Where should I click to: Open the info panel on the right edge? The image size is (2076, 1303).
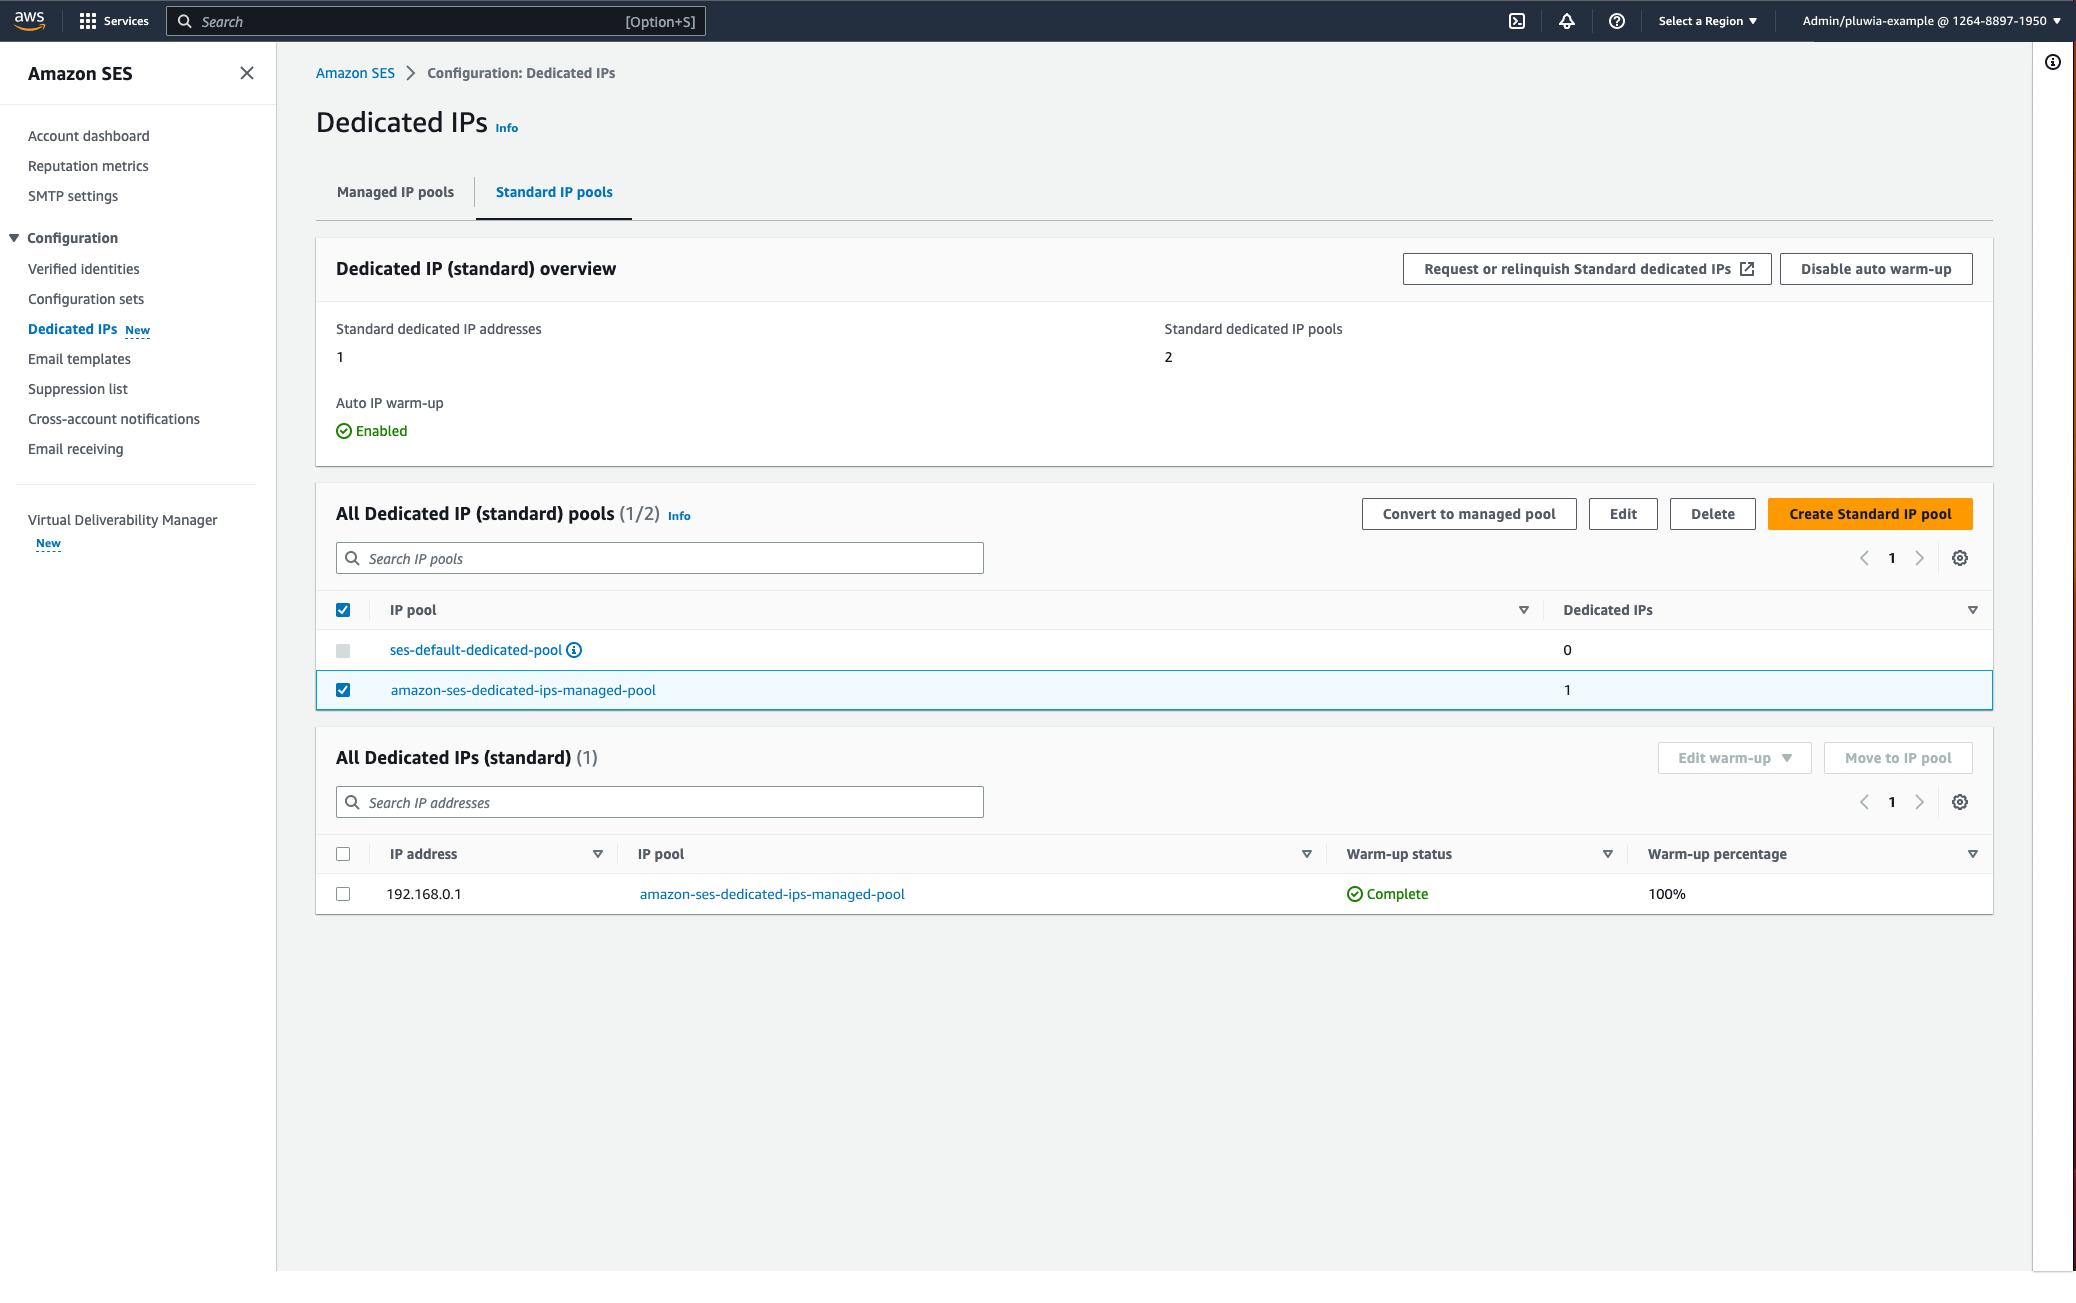point(2052,62)
